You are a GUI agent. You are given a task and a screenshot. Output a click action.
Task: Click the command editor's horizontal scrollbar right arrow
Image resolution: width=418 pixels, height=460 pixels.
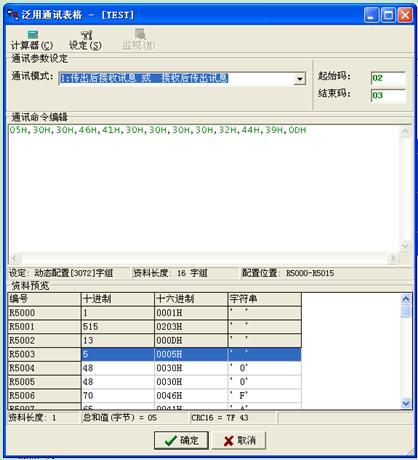[393, 258]
